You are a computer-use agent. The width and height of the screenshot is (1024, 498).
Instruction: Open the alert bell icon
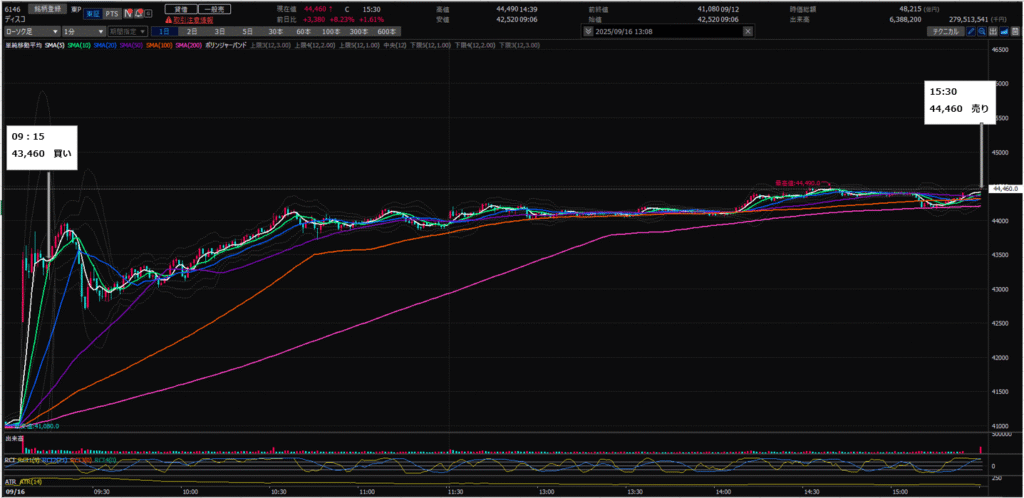[138, 13]
